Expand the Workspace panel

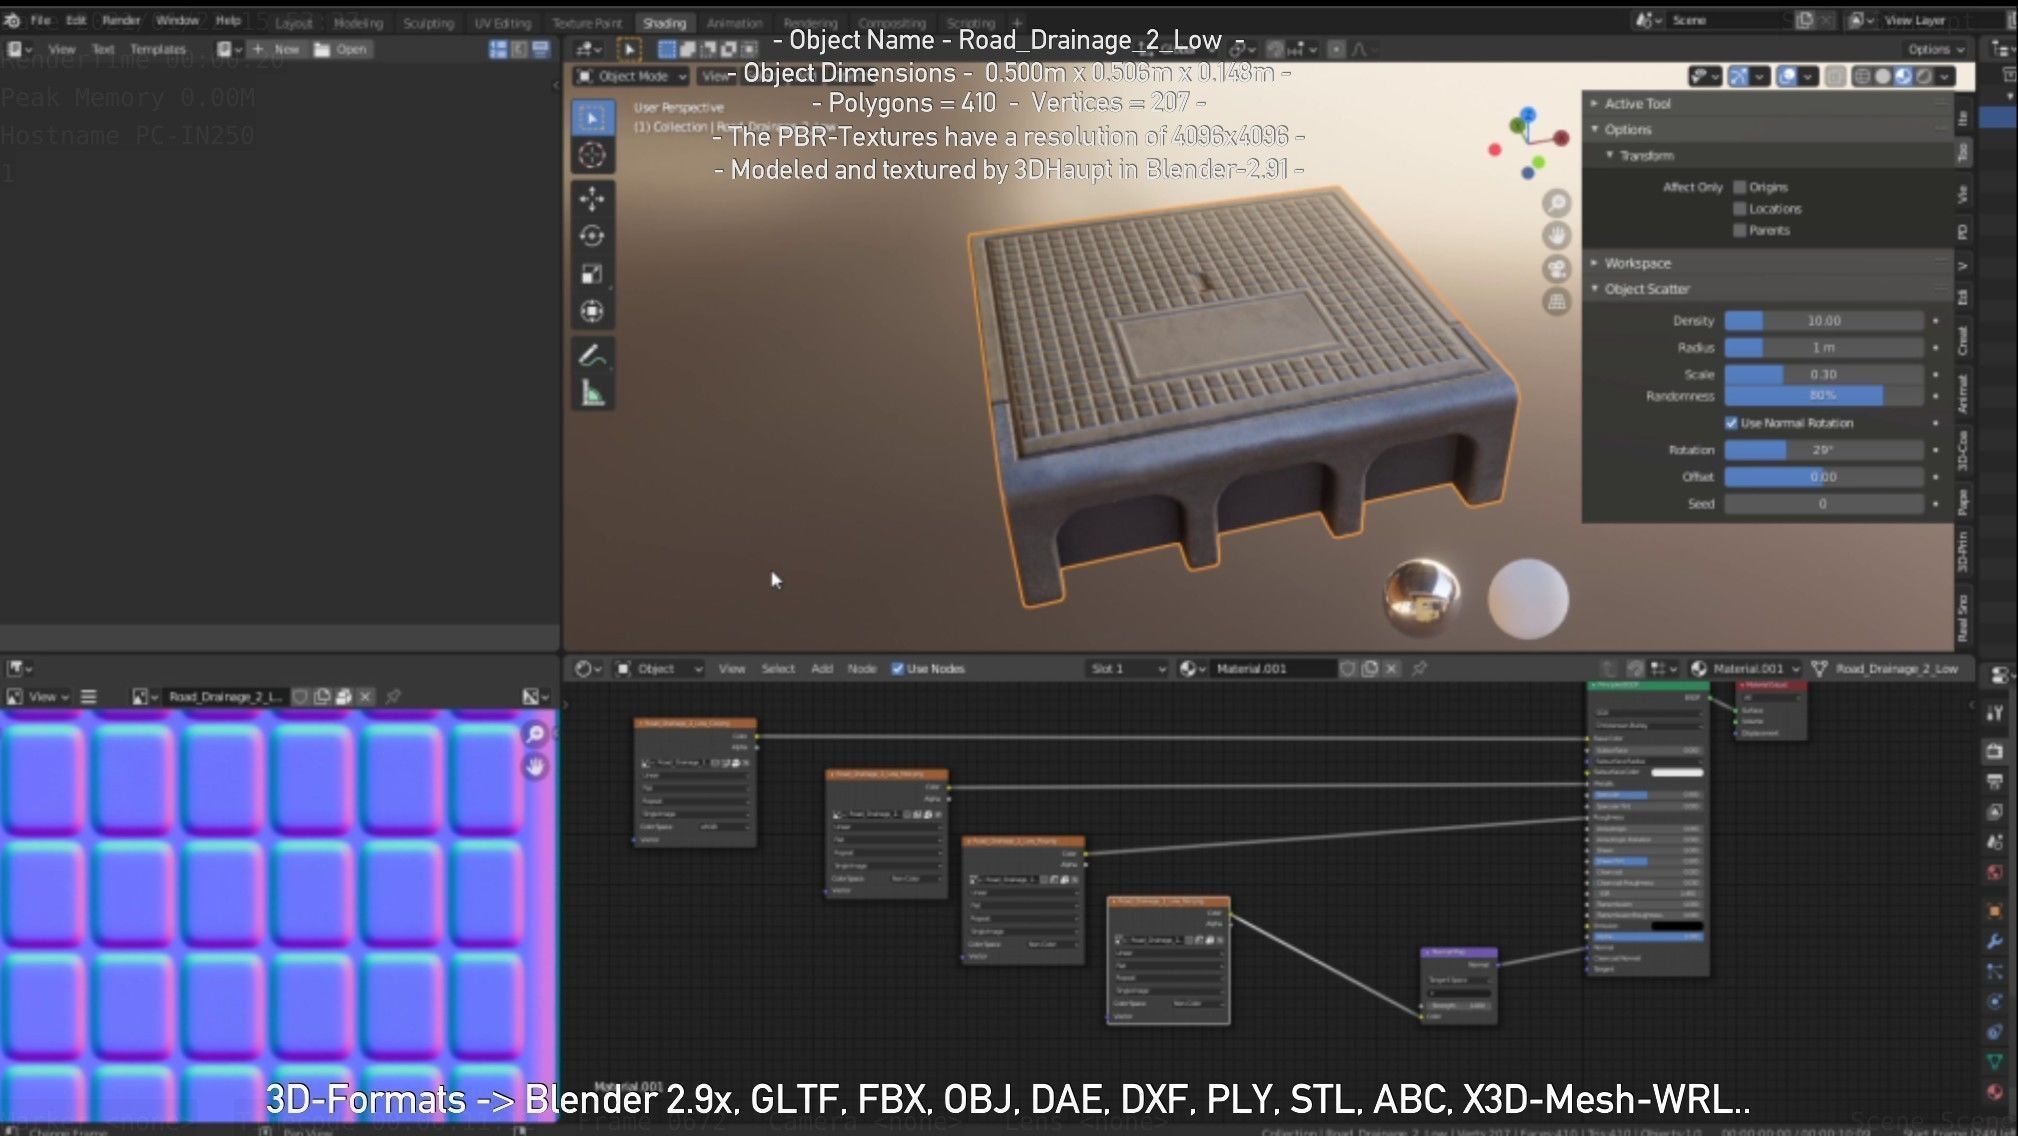pyautogui.click(x=1768, y=264)
